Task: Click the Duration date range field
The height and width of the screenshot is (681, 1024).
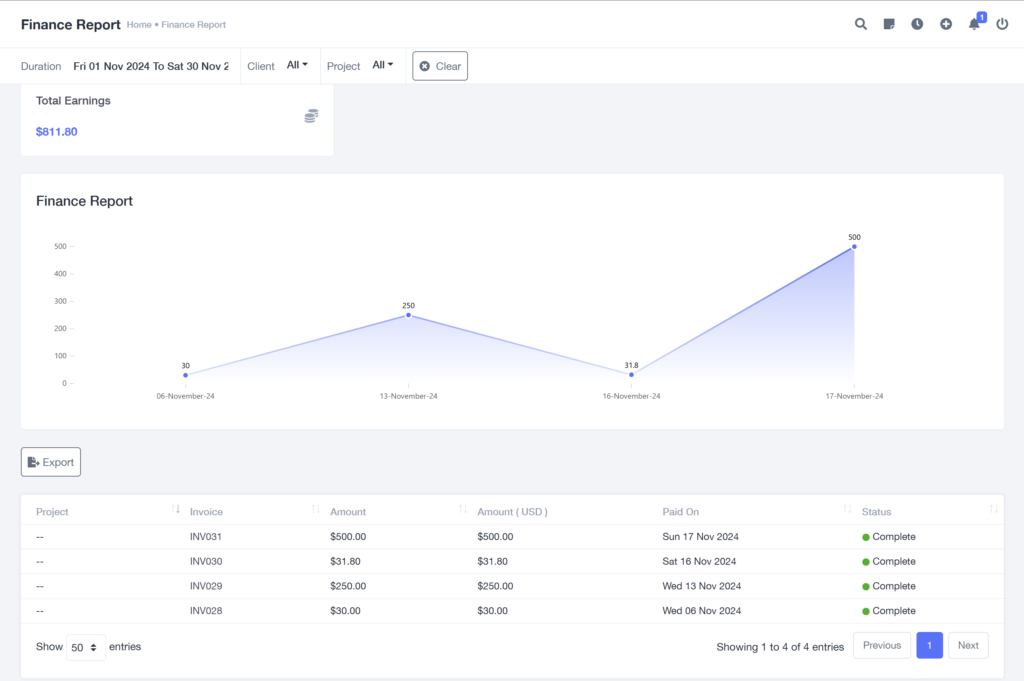Action: coord(151,66)
